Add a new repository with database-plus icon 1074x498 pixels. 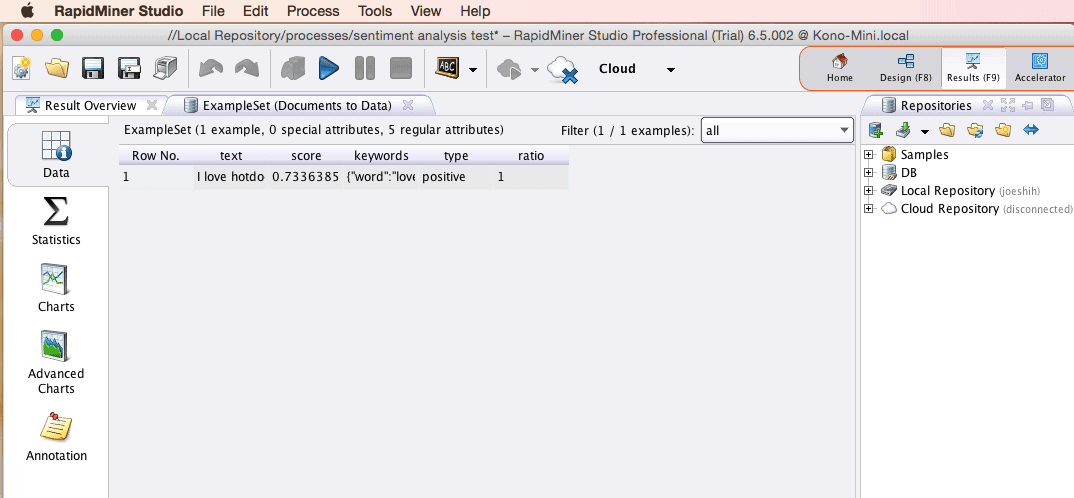[875, 130]
